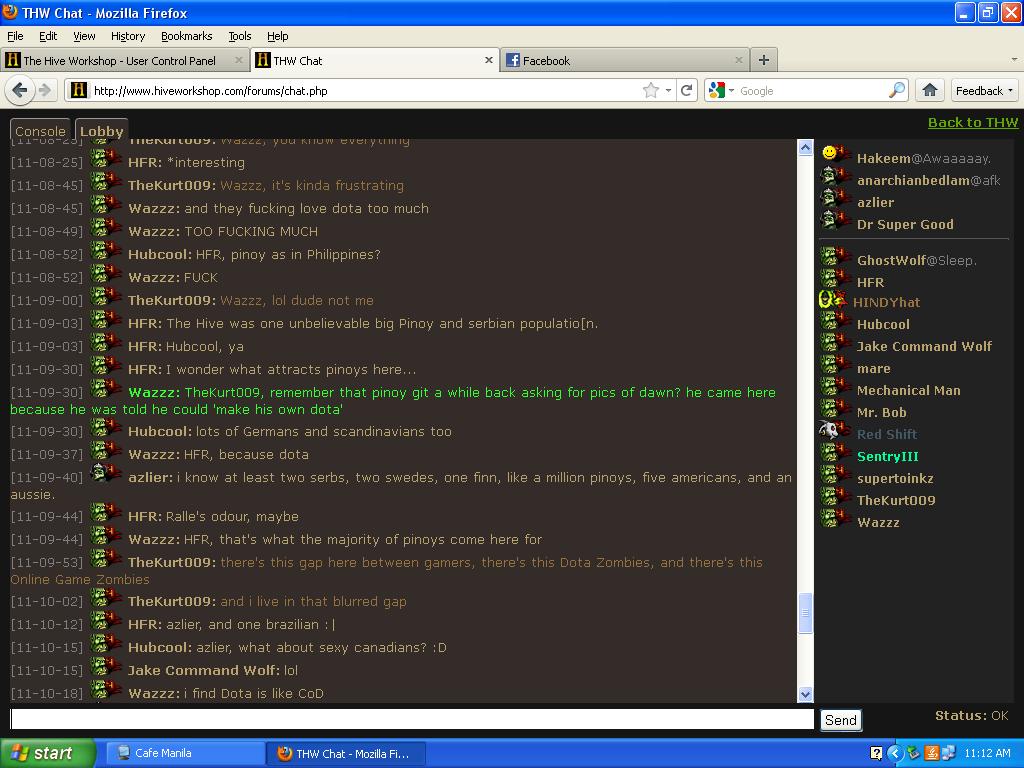1024x768 pixels.
Task: Close the Facebook tab
Action: pyautogui.click(x=739, y=60)
